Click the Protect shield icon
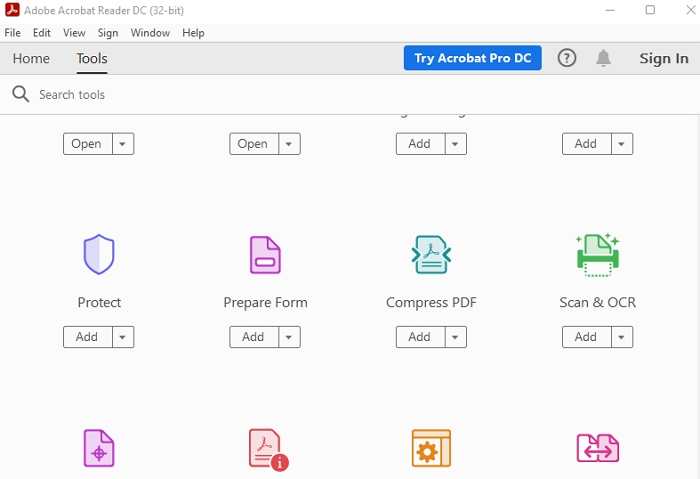 pyautogui.click(x=99, y=254)
